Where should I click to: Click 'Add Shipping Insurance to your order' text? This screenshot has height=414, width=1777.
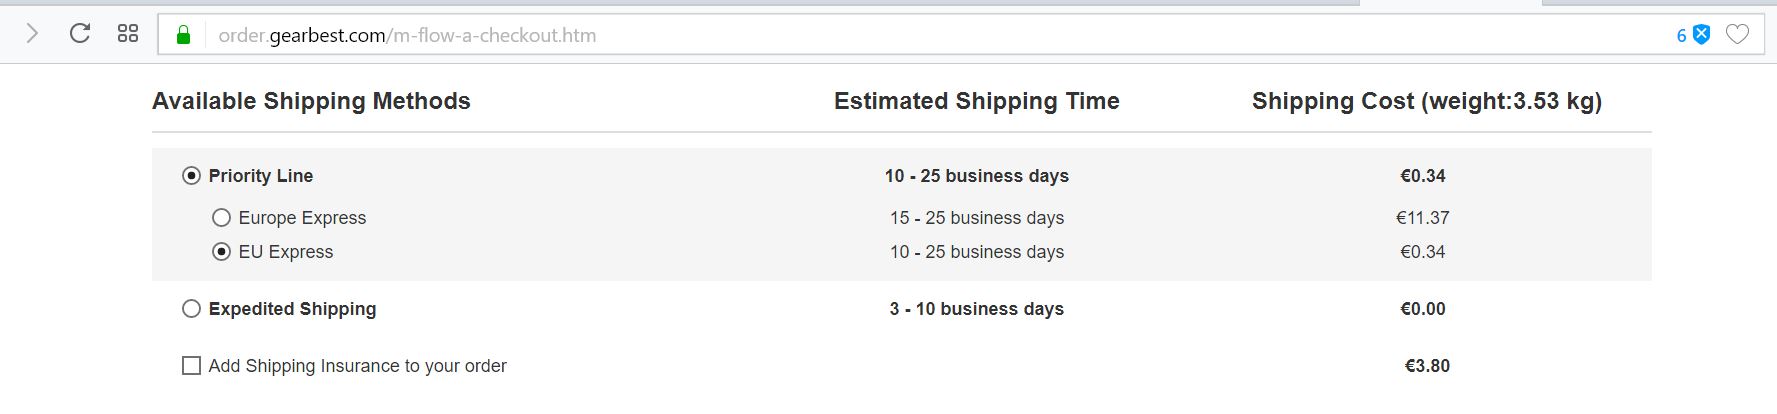point(357,366)
